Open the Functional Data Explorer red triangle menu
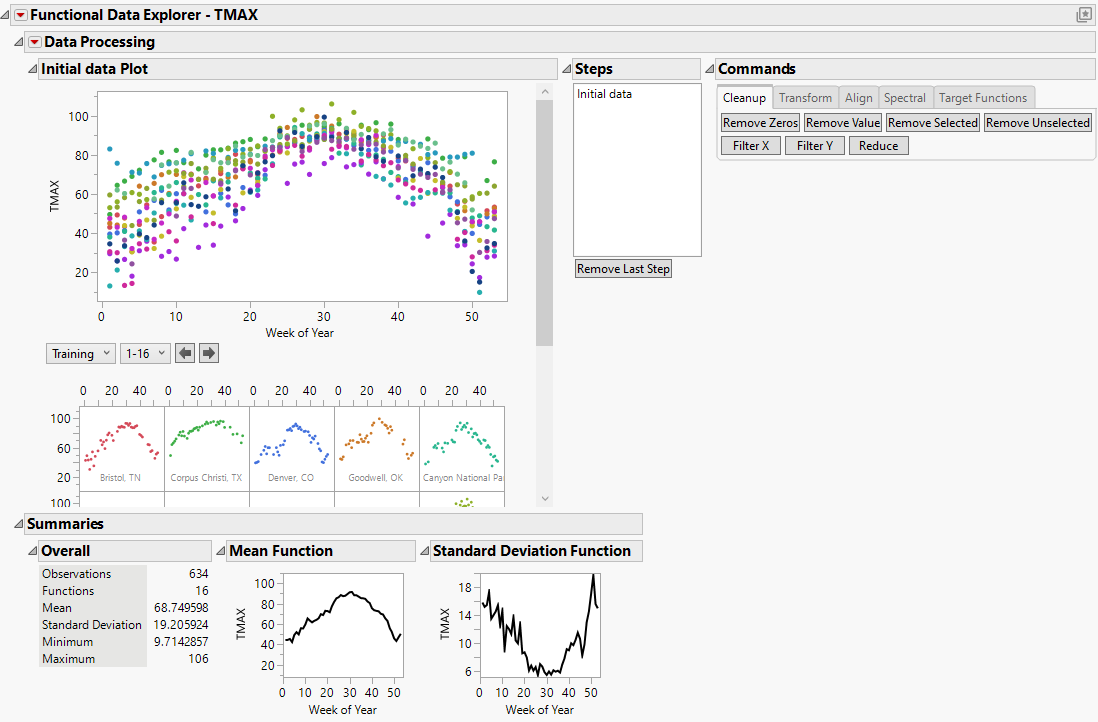 coord(20,15)
